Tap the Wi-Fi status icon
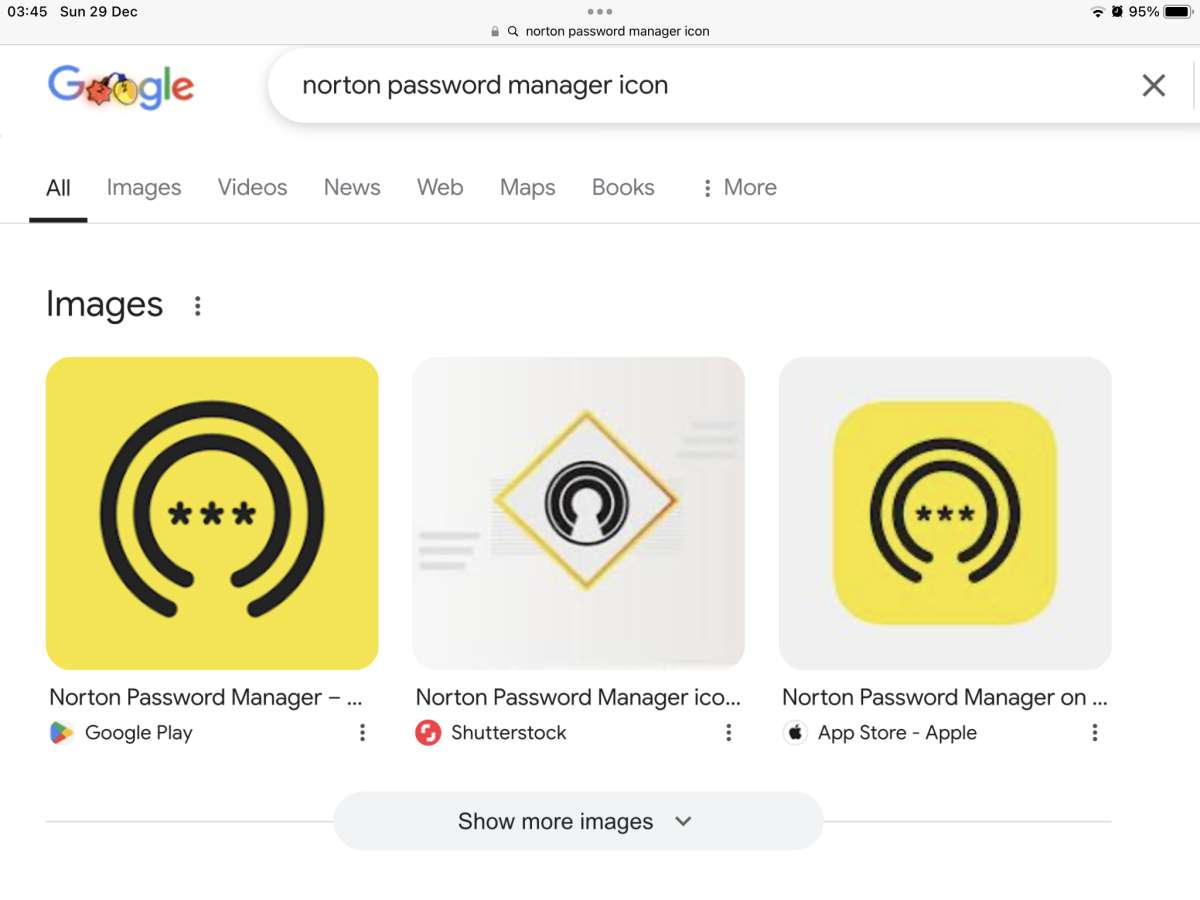Screen dimensions: 1200x900 (1098, 12)
